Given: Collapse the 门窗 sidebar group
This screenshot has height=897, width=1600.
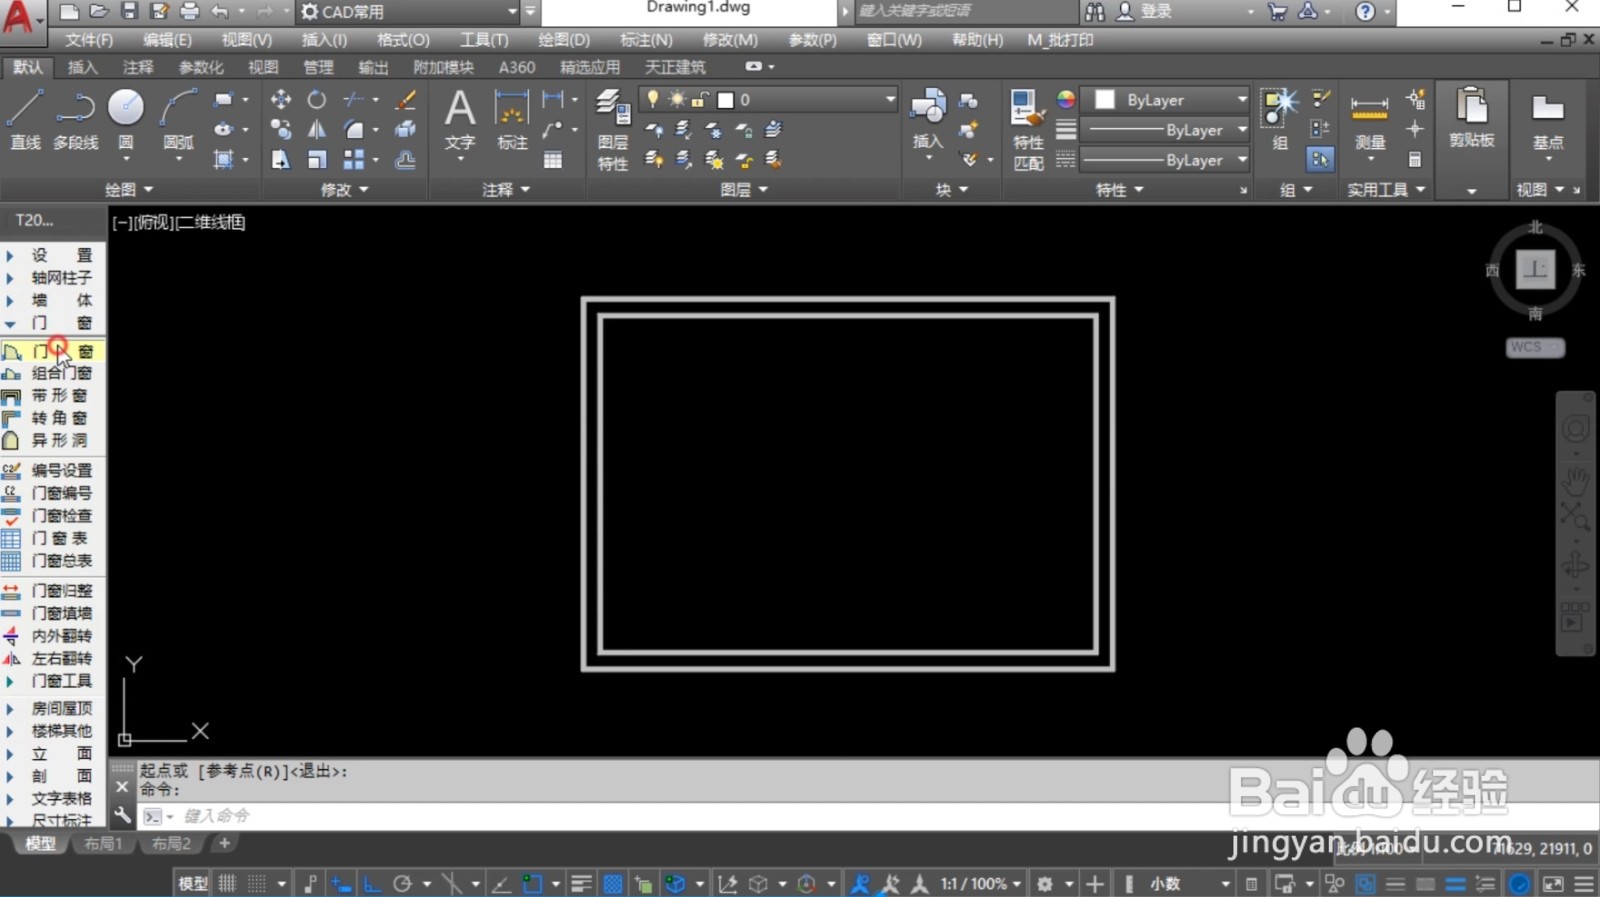Looking at the screenshot, I should [52, 323].
